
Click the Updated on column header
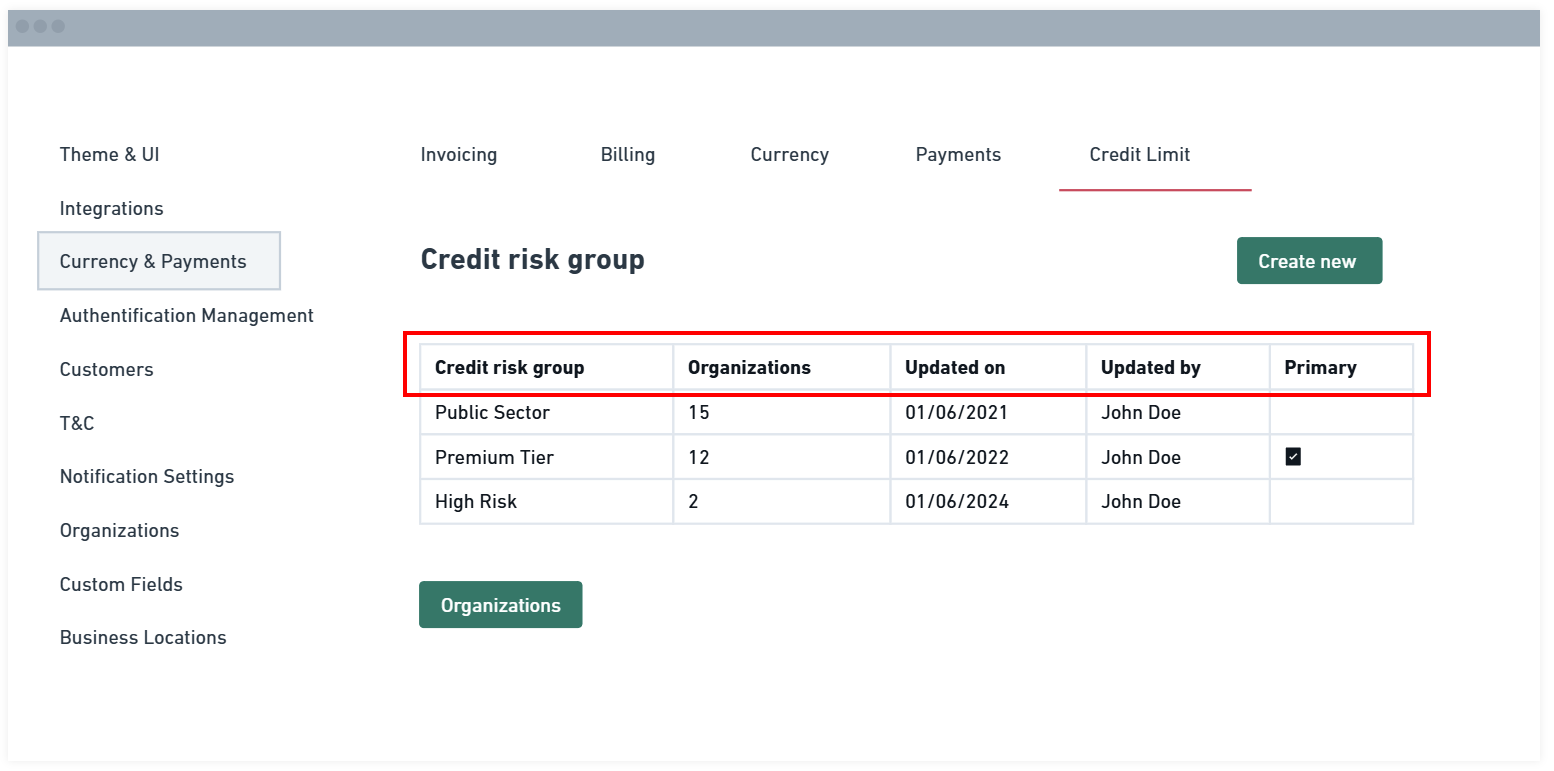pyautogui.click(x=988, y=367)
